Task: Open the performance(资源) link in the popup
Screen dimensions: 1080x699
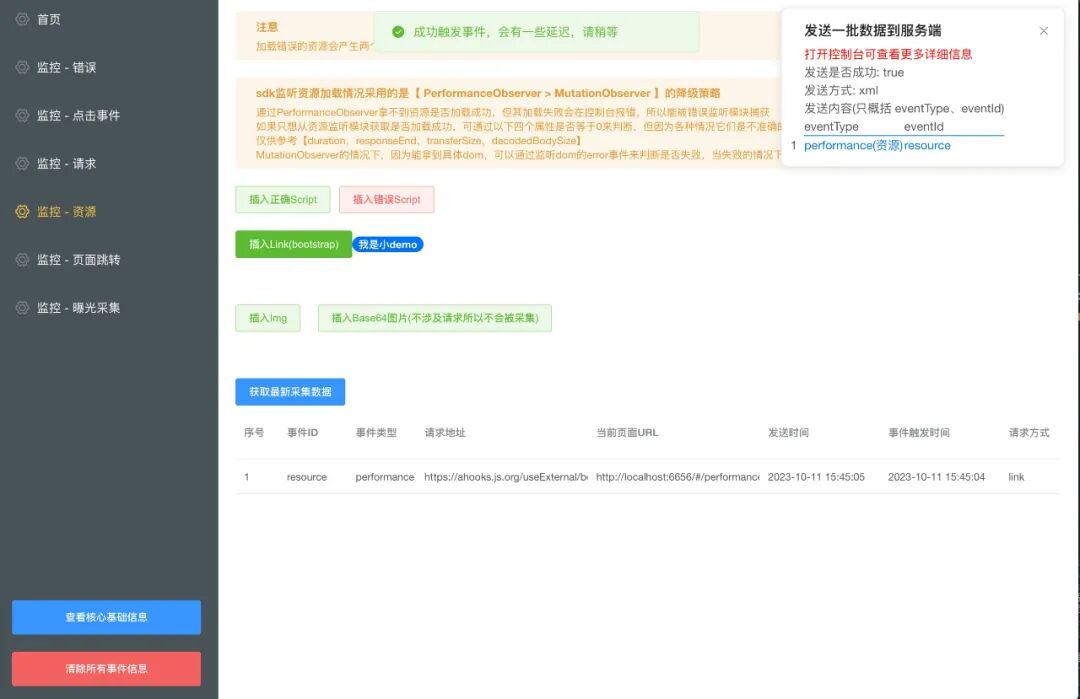Action: pos(857,145)
